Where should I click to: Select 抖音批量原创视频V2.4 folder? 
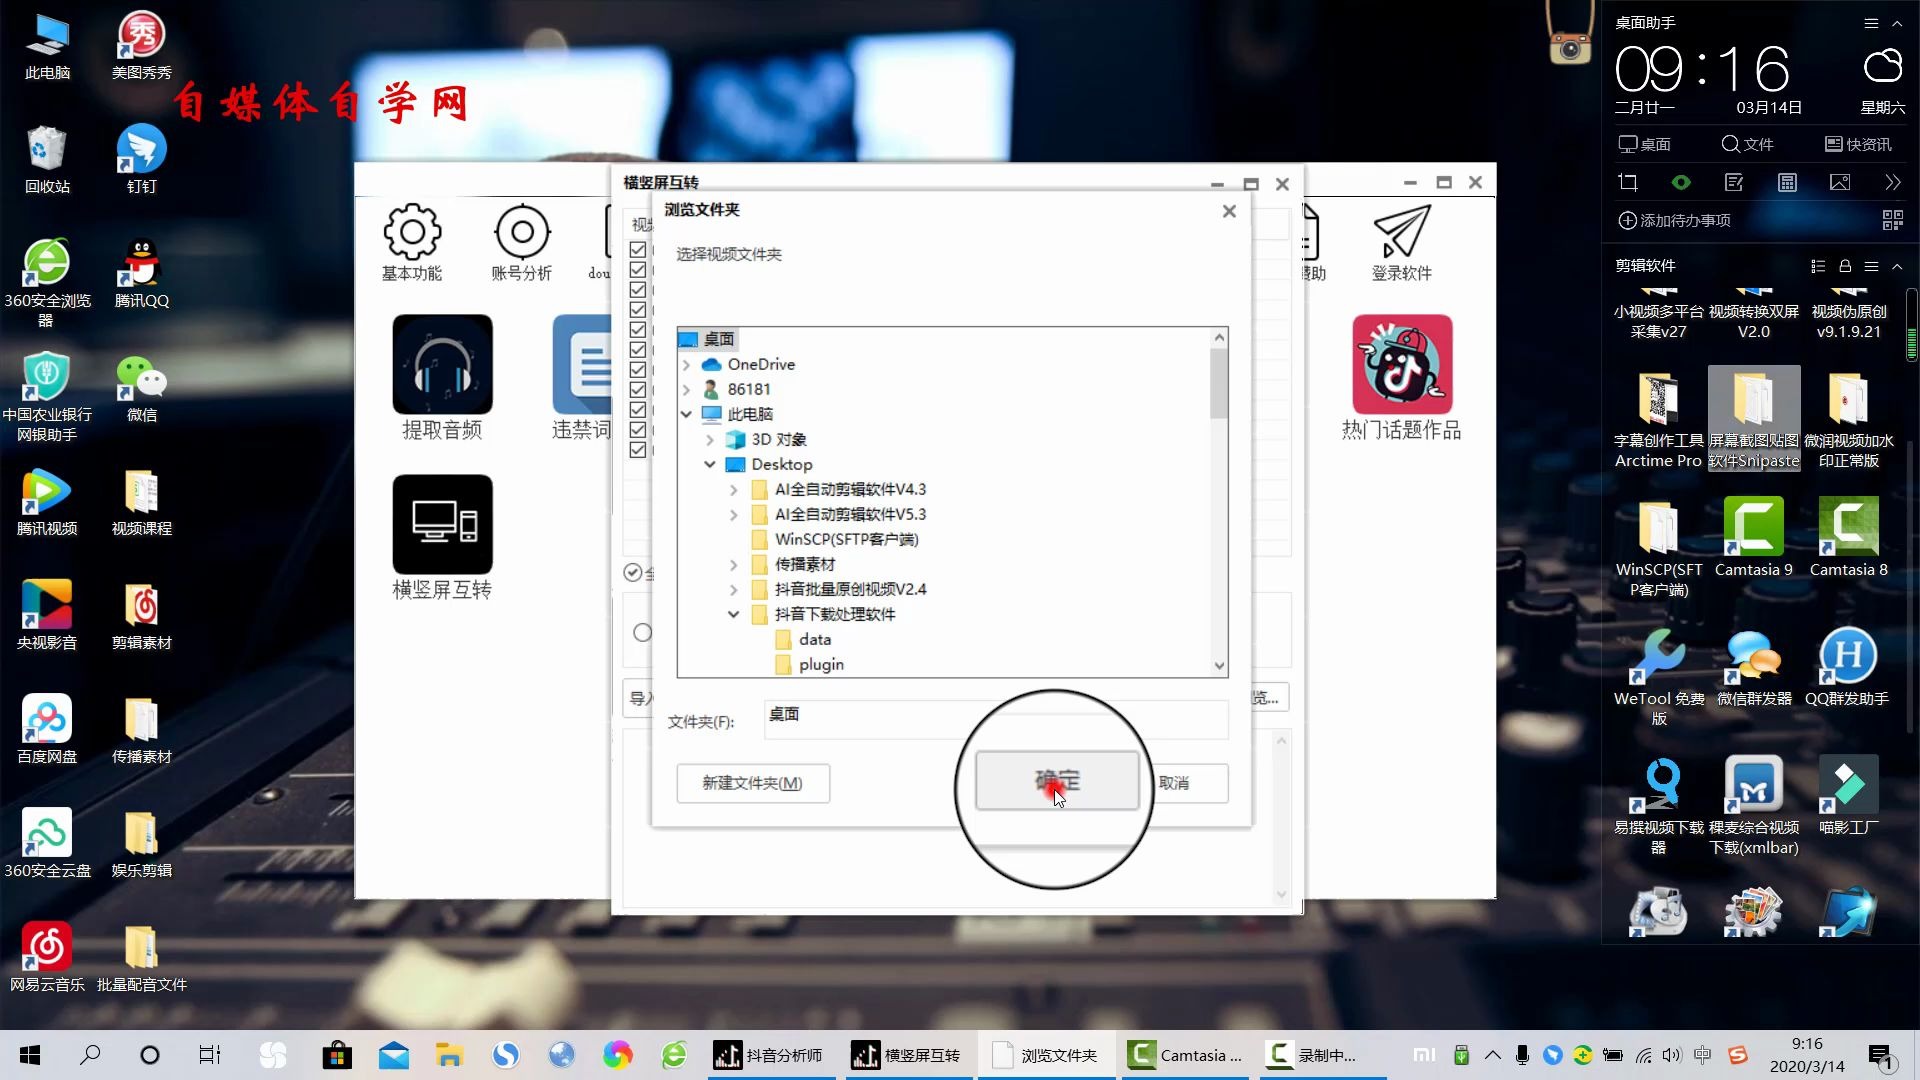pos(849,588)
